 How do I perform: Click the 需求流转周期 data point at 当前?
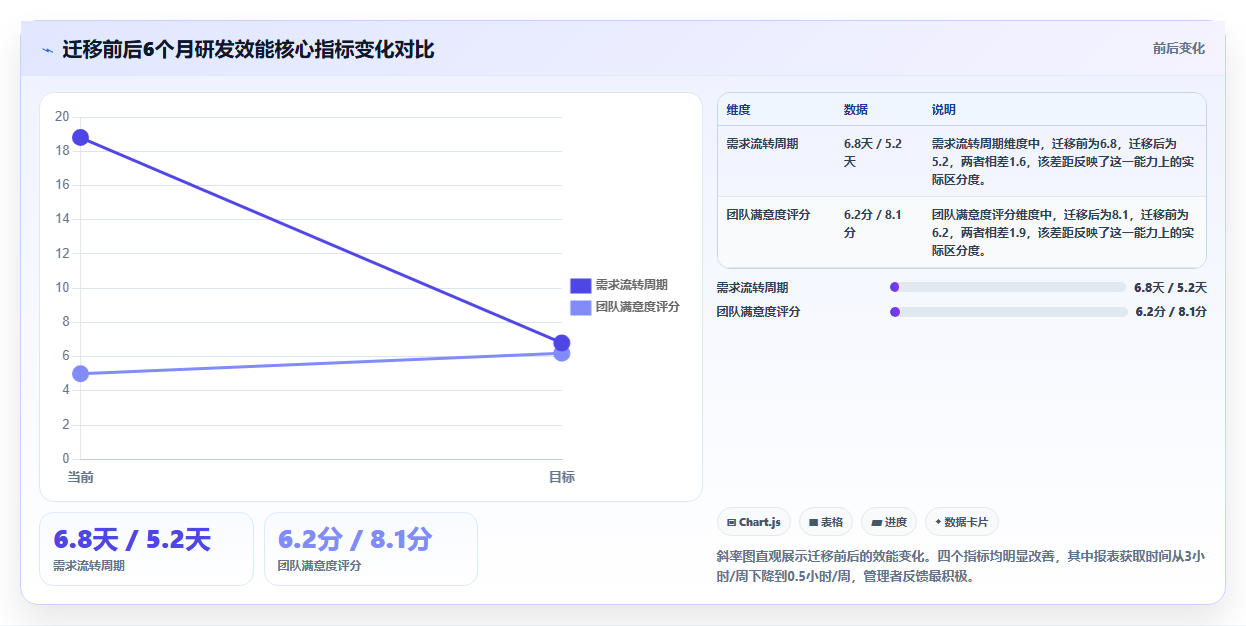[80, 137]
